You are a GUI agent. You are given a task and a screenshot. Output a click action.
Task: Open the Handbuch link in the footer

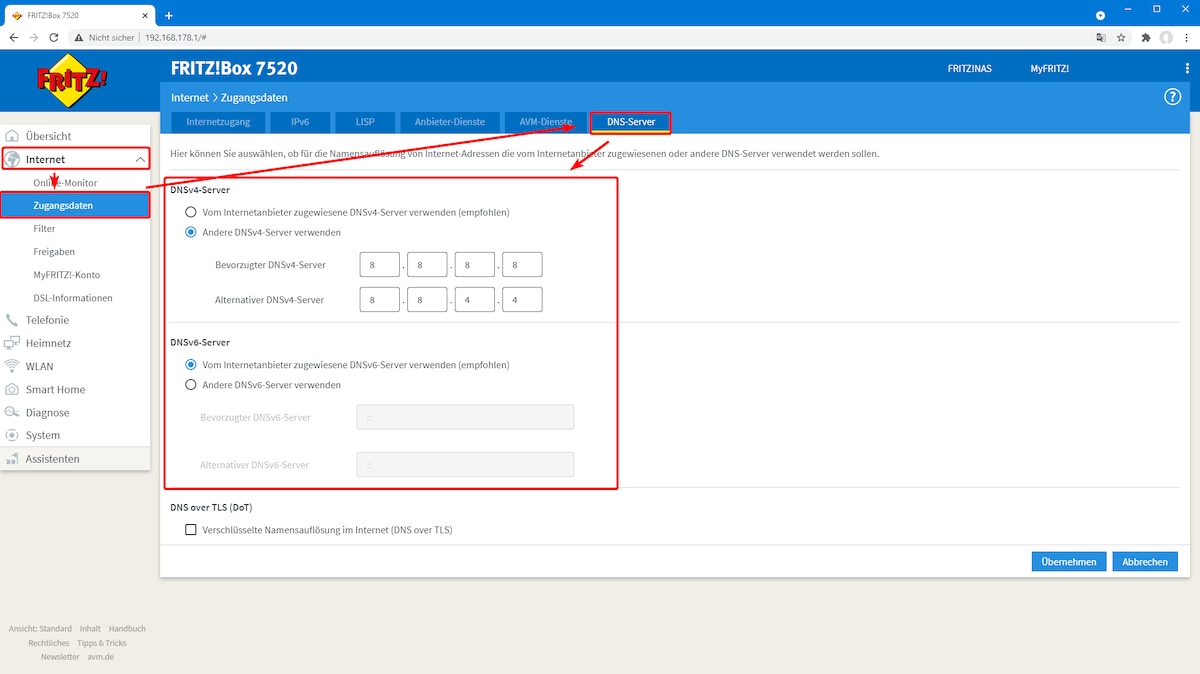coord(126,628)
